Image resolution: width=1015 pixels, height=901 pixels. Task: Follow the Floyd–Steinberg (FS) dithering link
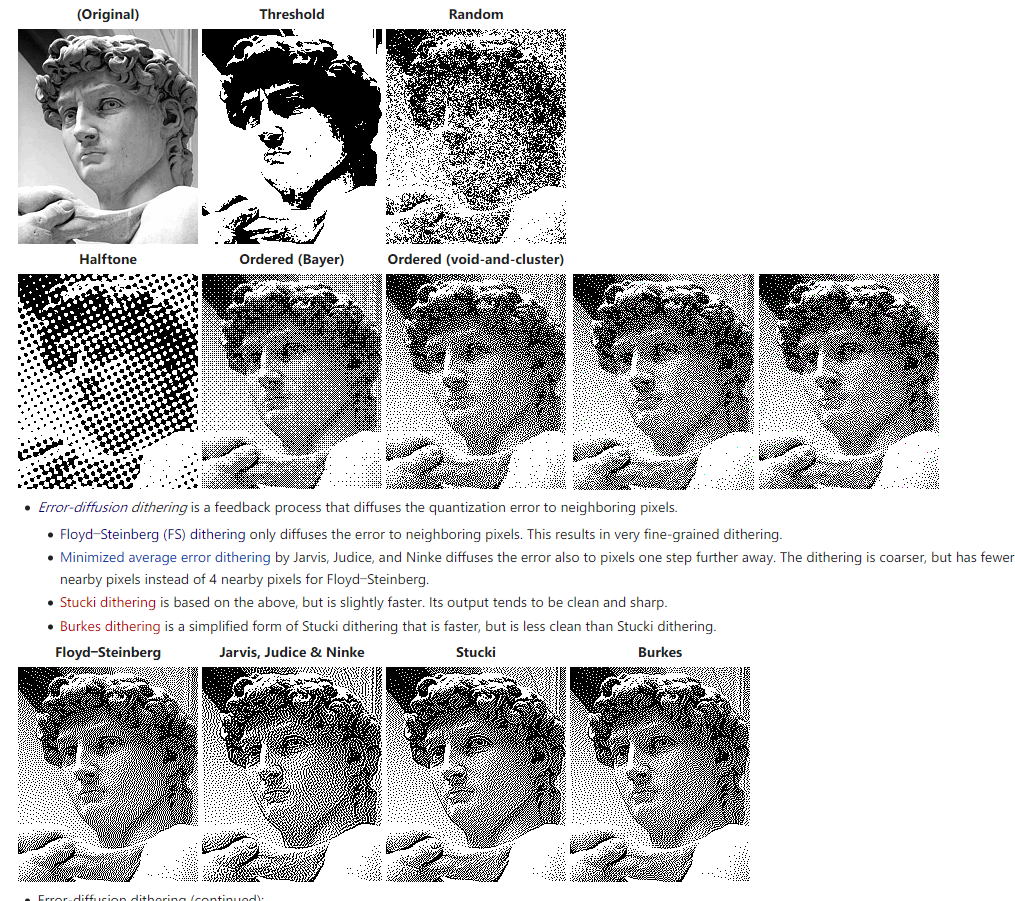pos(153,535)
